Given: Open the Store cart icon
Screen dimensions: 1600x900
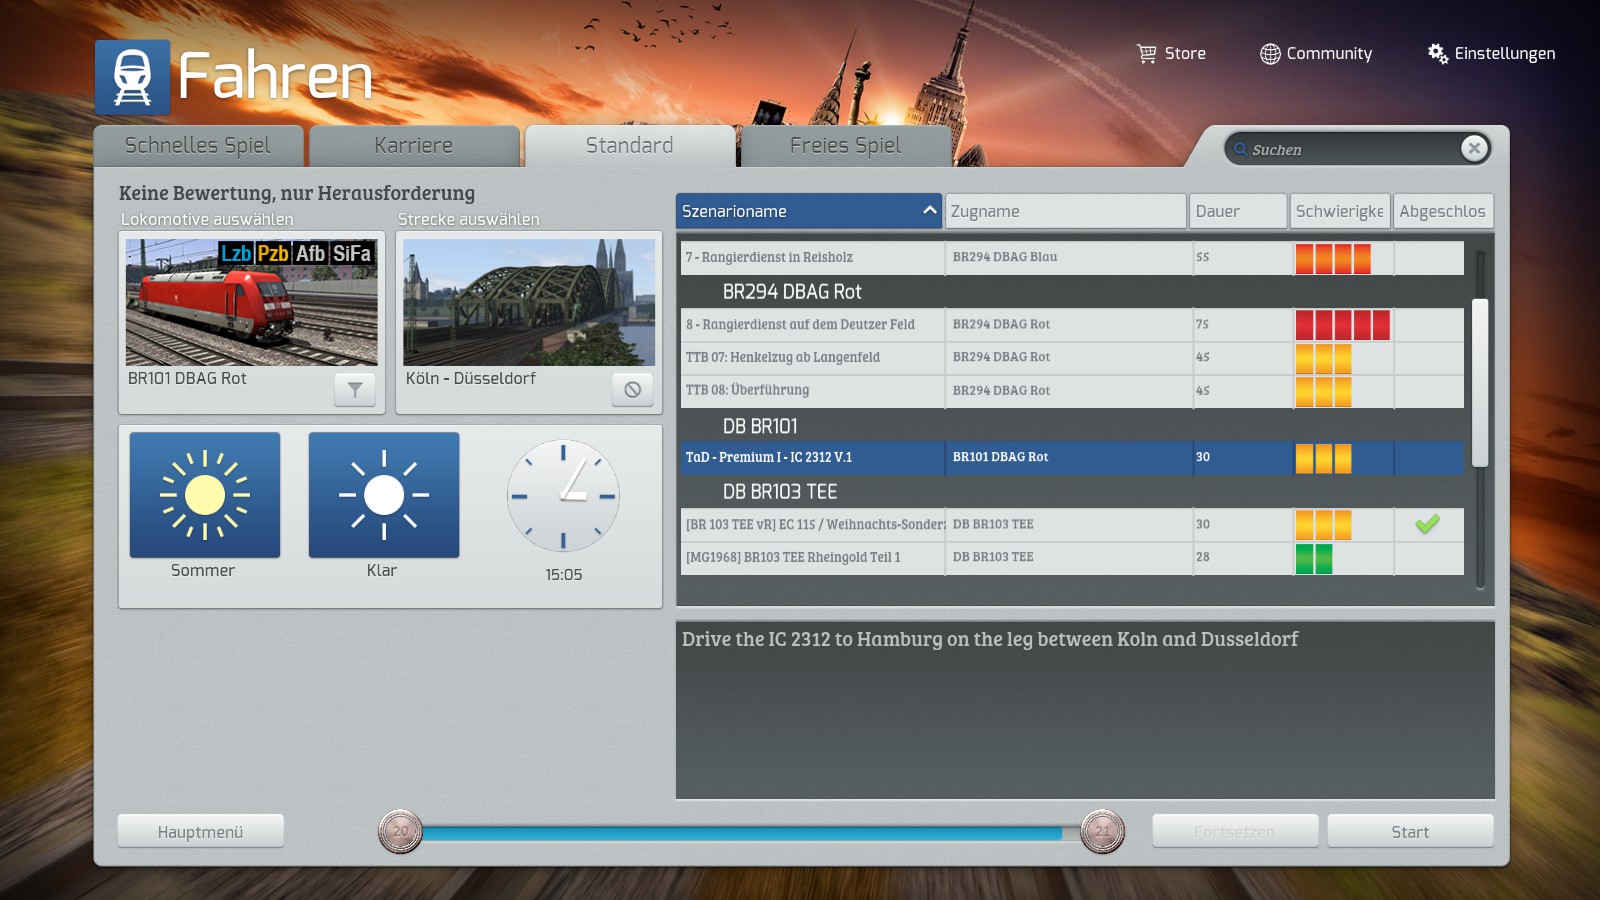Looking at the screenshot, I should [1146, 54].
